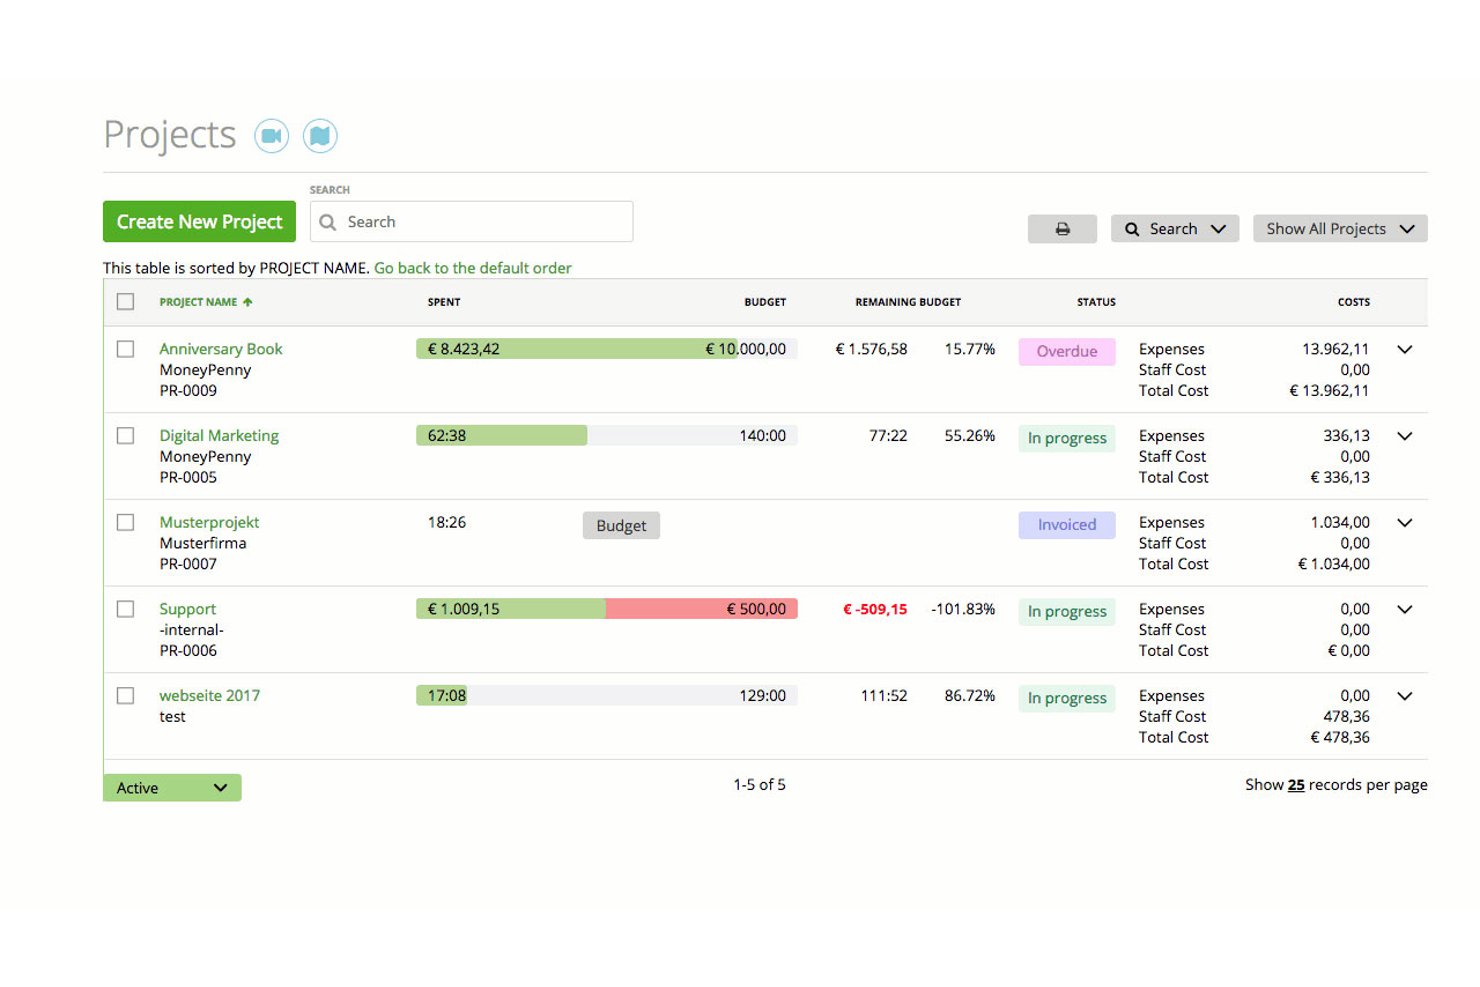
Task: Expand the Anniversary Book row chevron
Action: click(x=1405, y=349)
